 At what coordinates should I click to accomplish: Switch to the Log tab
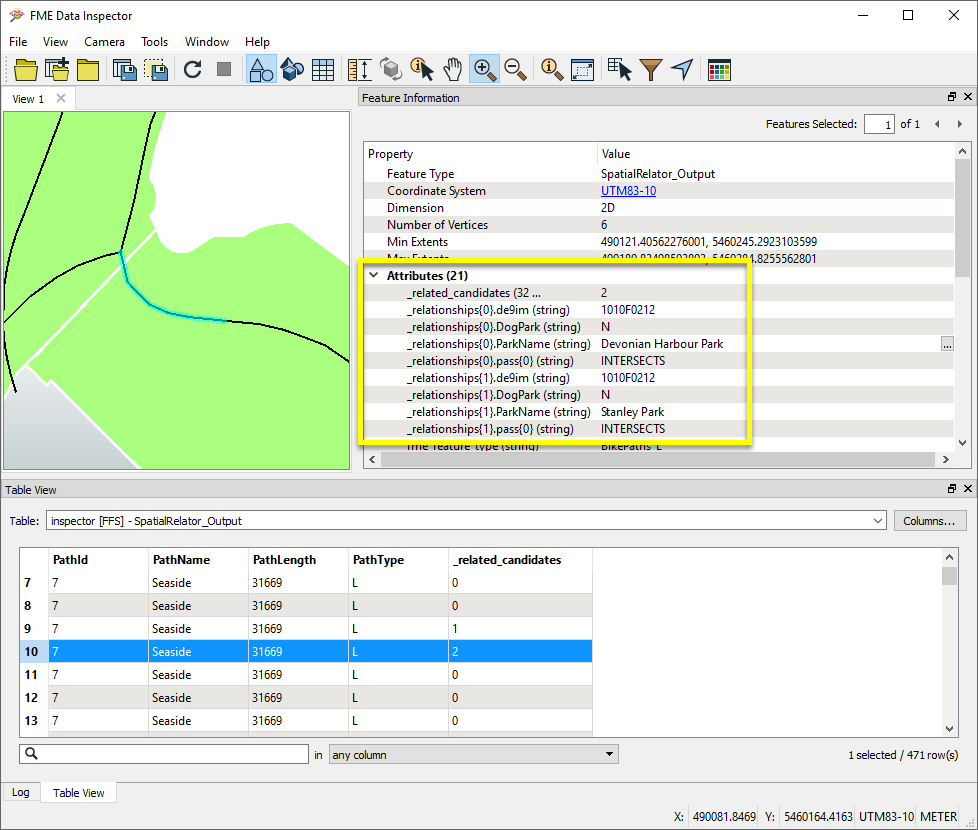(21, 793)
